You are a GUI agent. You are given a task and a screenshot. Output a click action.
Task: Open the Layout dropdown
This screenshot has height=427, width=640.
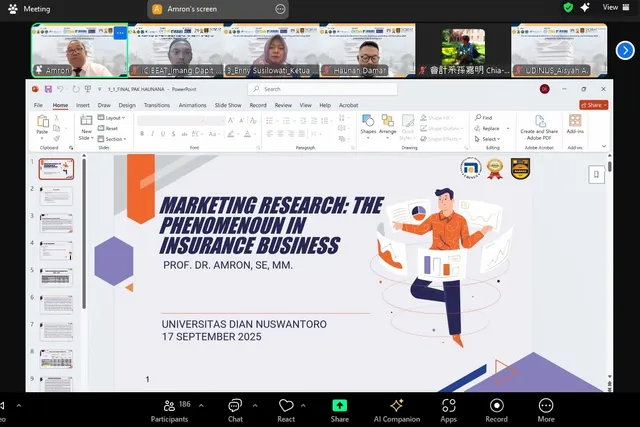[x=111, y=118]
